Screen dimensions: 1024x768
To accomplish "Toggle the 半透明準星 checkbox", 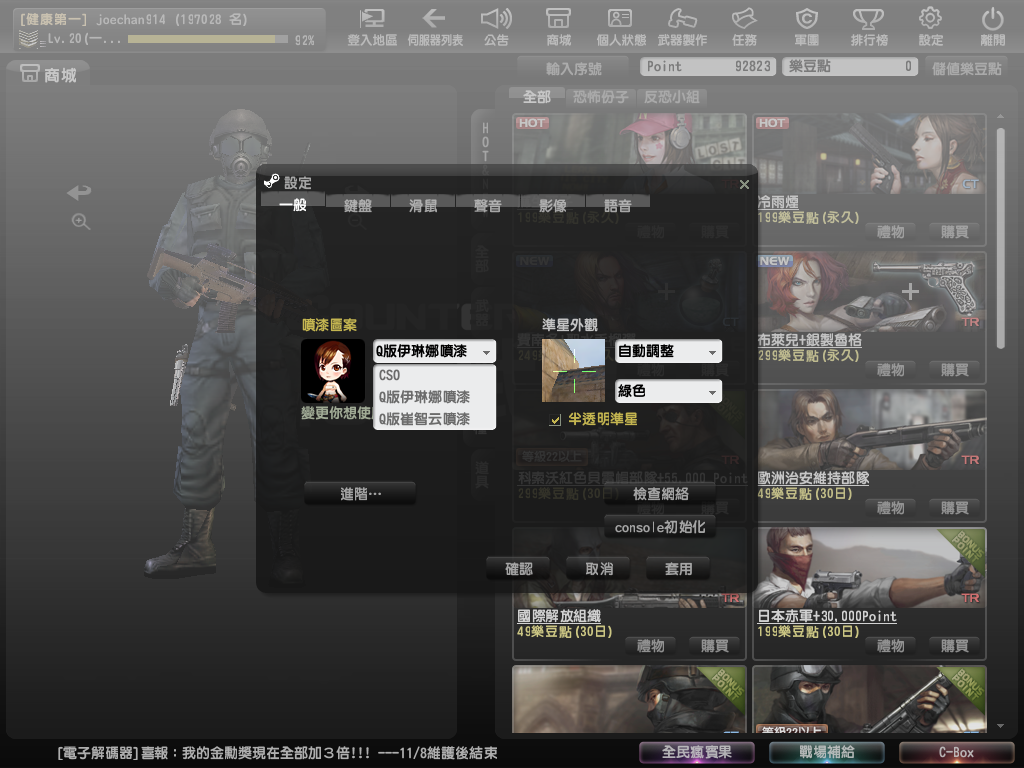I will tap(555, 420).
